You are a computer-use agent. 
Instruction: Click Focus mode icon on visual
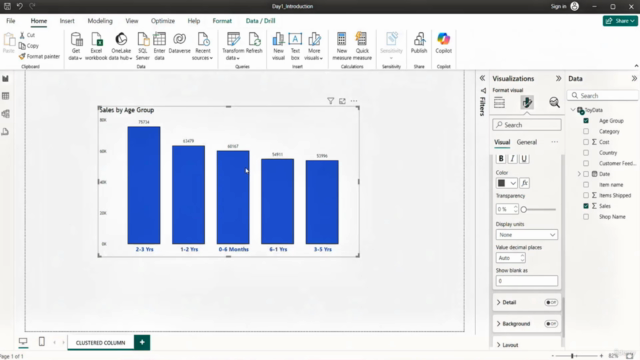point(342,101)
